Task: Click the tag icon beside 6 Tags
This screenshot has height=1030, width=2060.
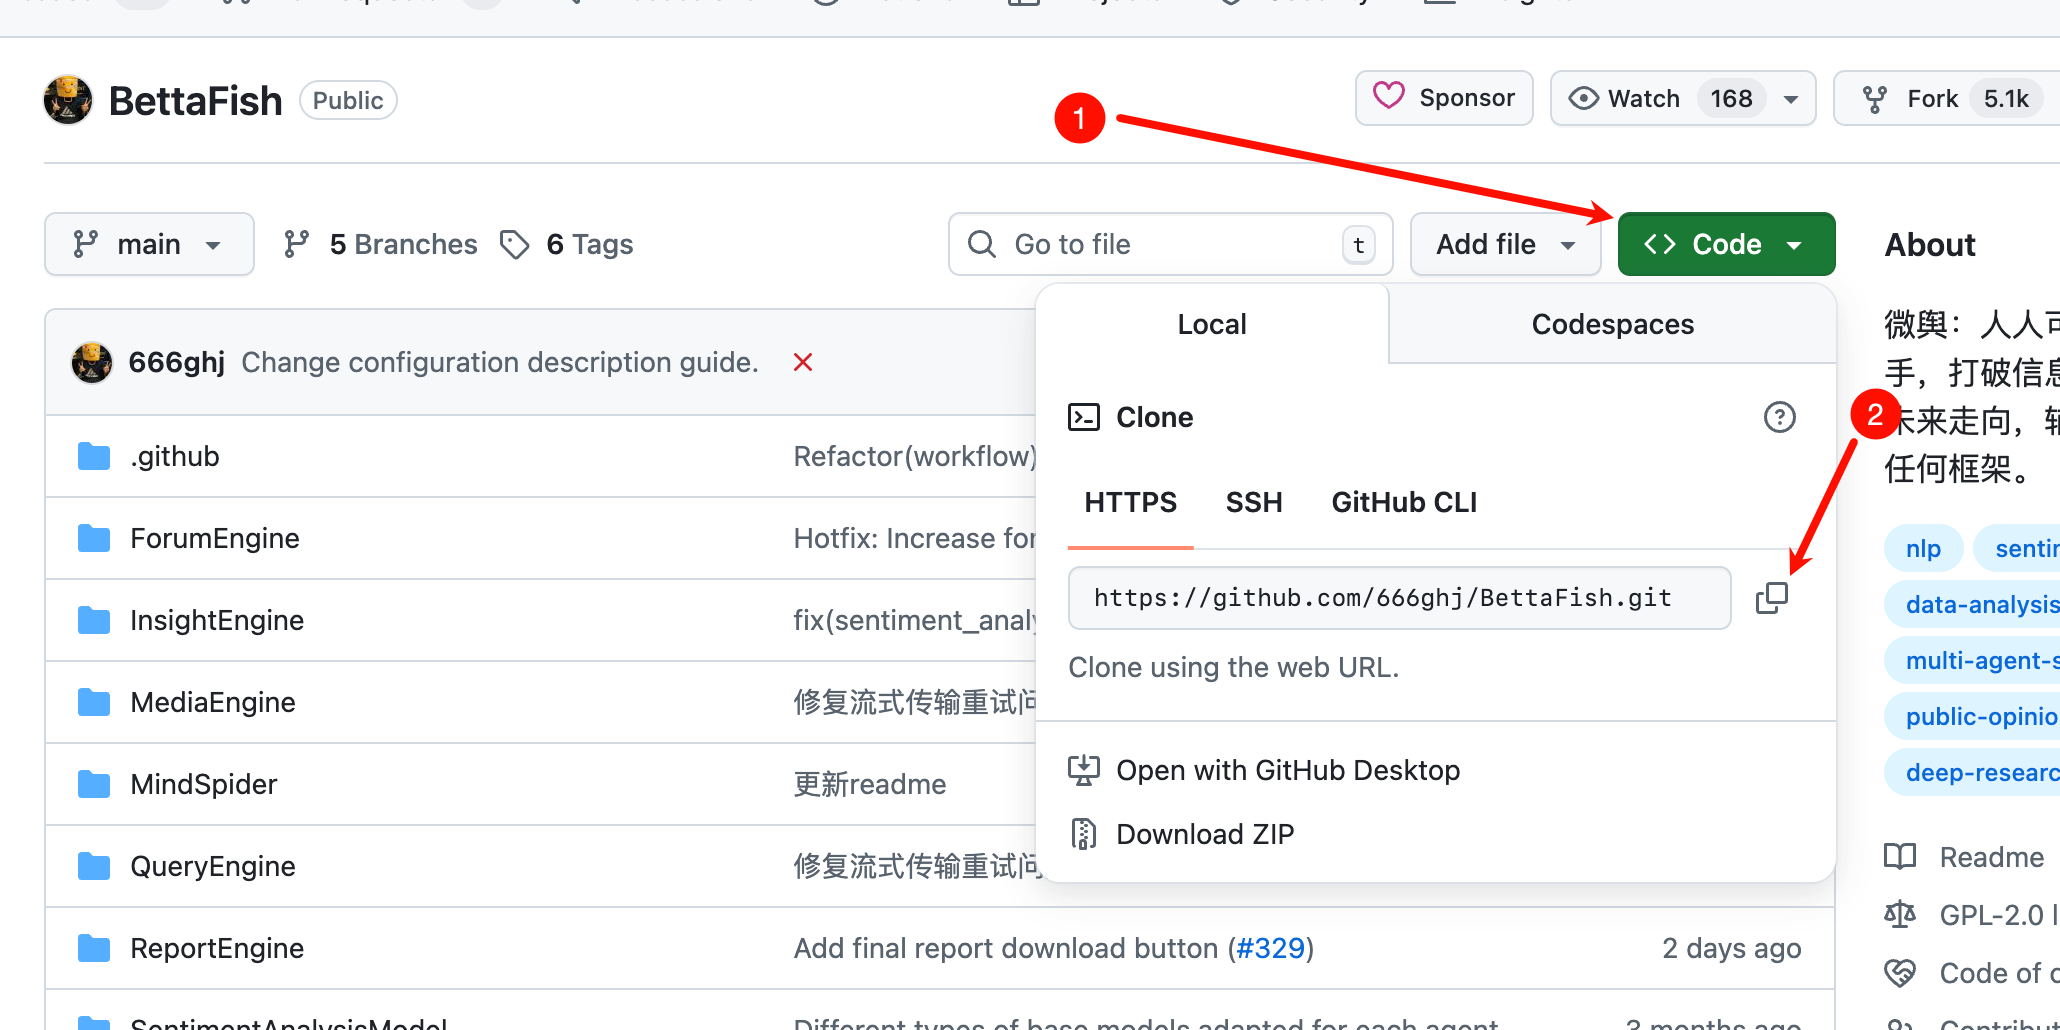Action: tap(515, 244)
